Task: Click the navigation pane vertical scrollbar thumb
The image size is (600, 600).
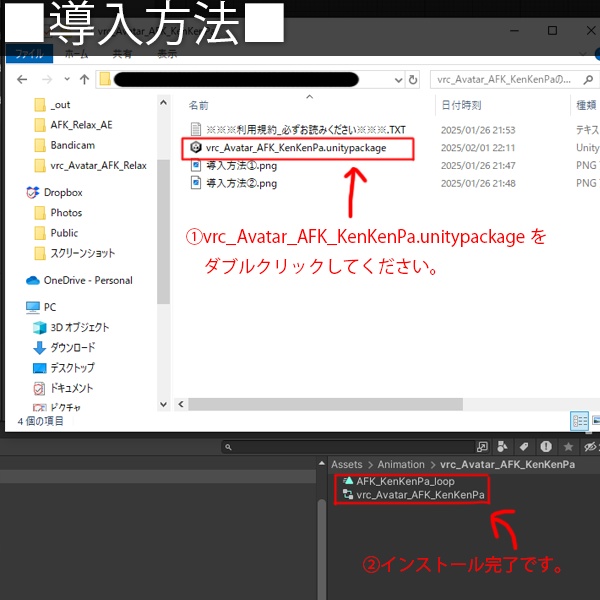Action: 163,232
